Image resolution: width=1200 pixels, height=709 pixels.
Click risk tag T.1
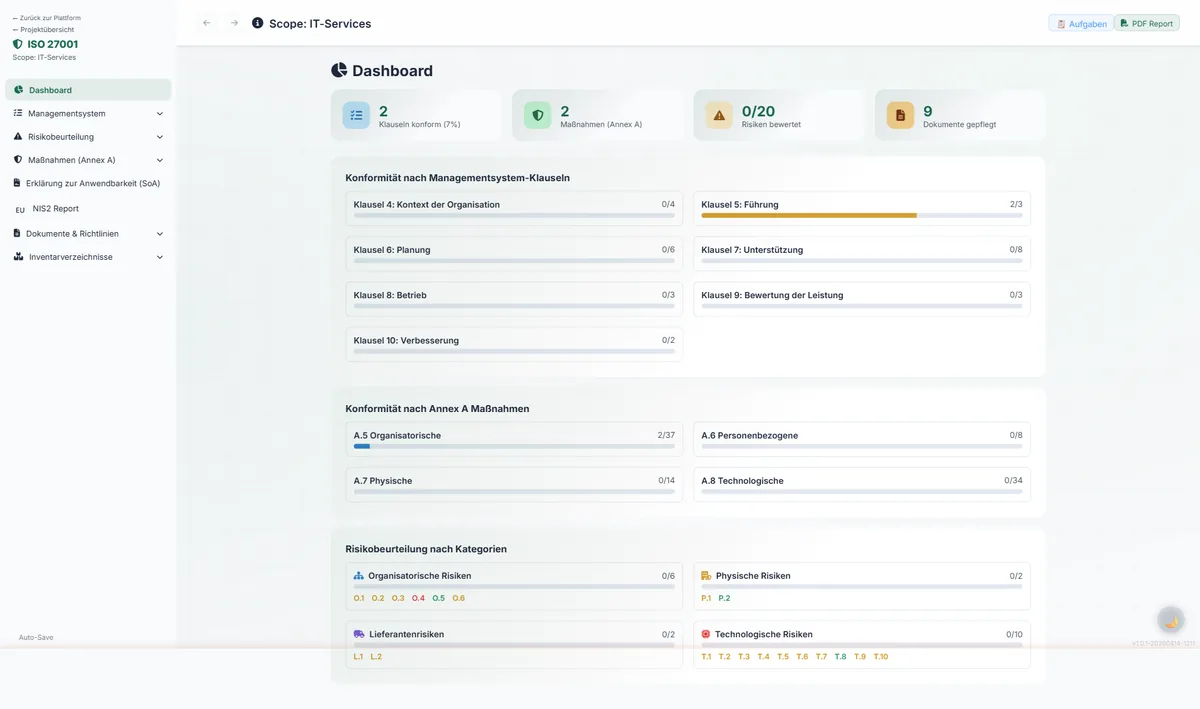point(706,657)
